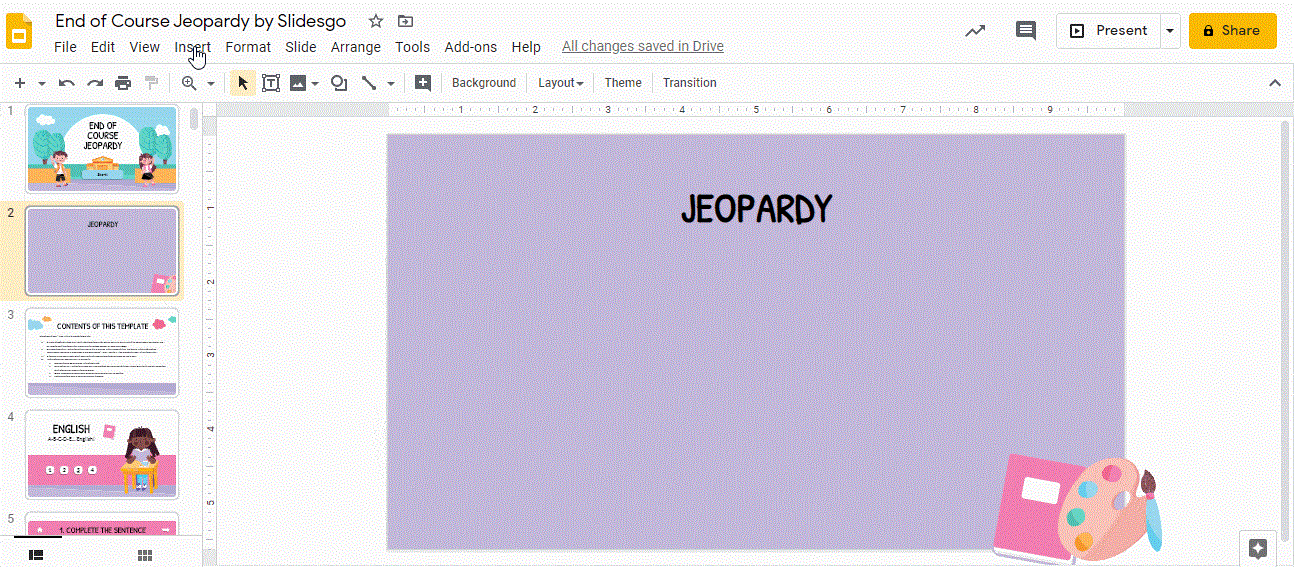Click the Print icon
The width and height of the screenshot is (1294, 567).
123,83
